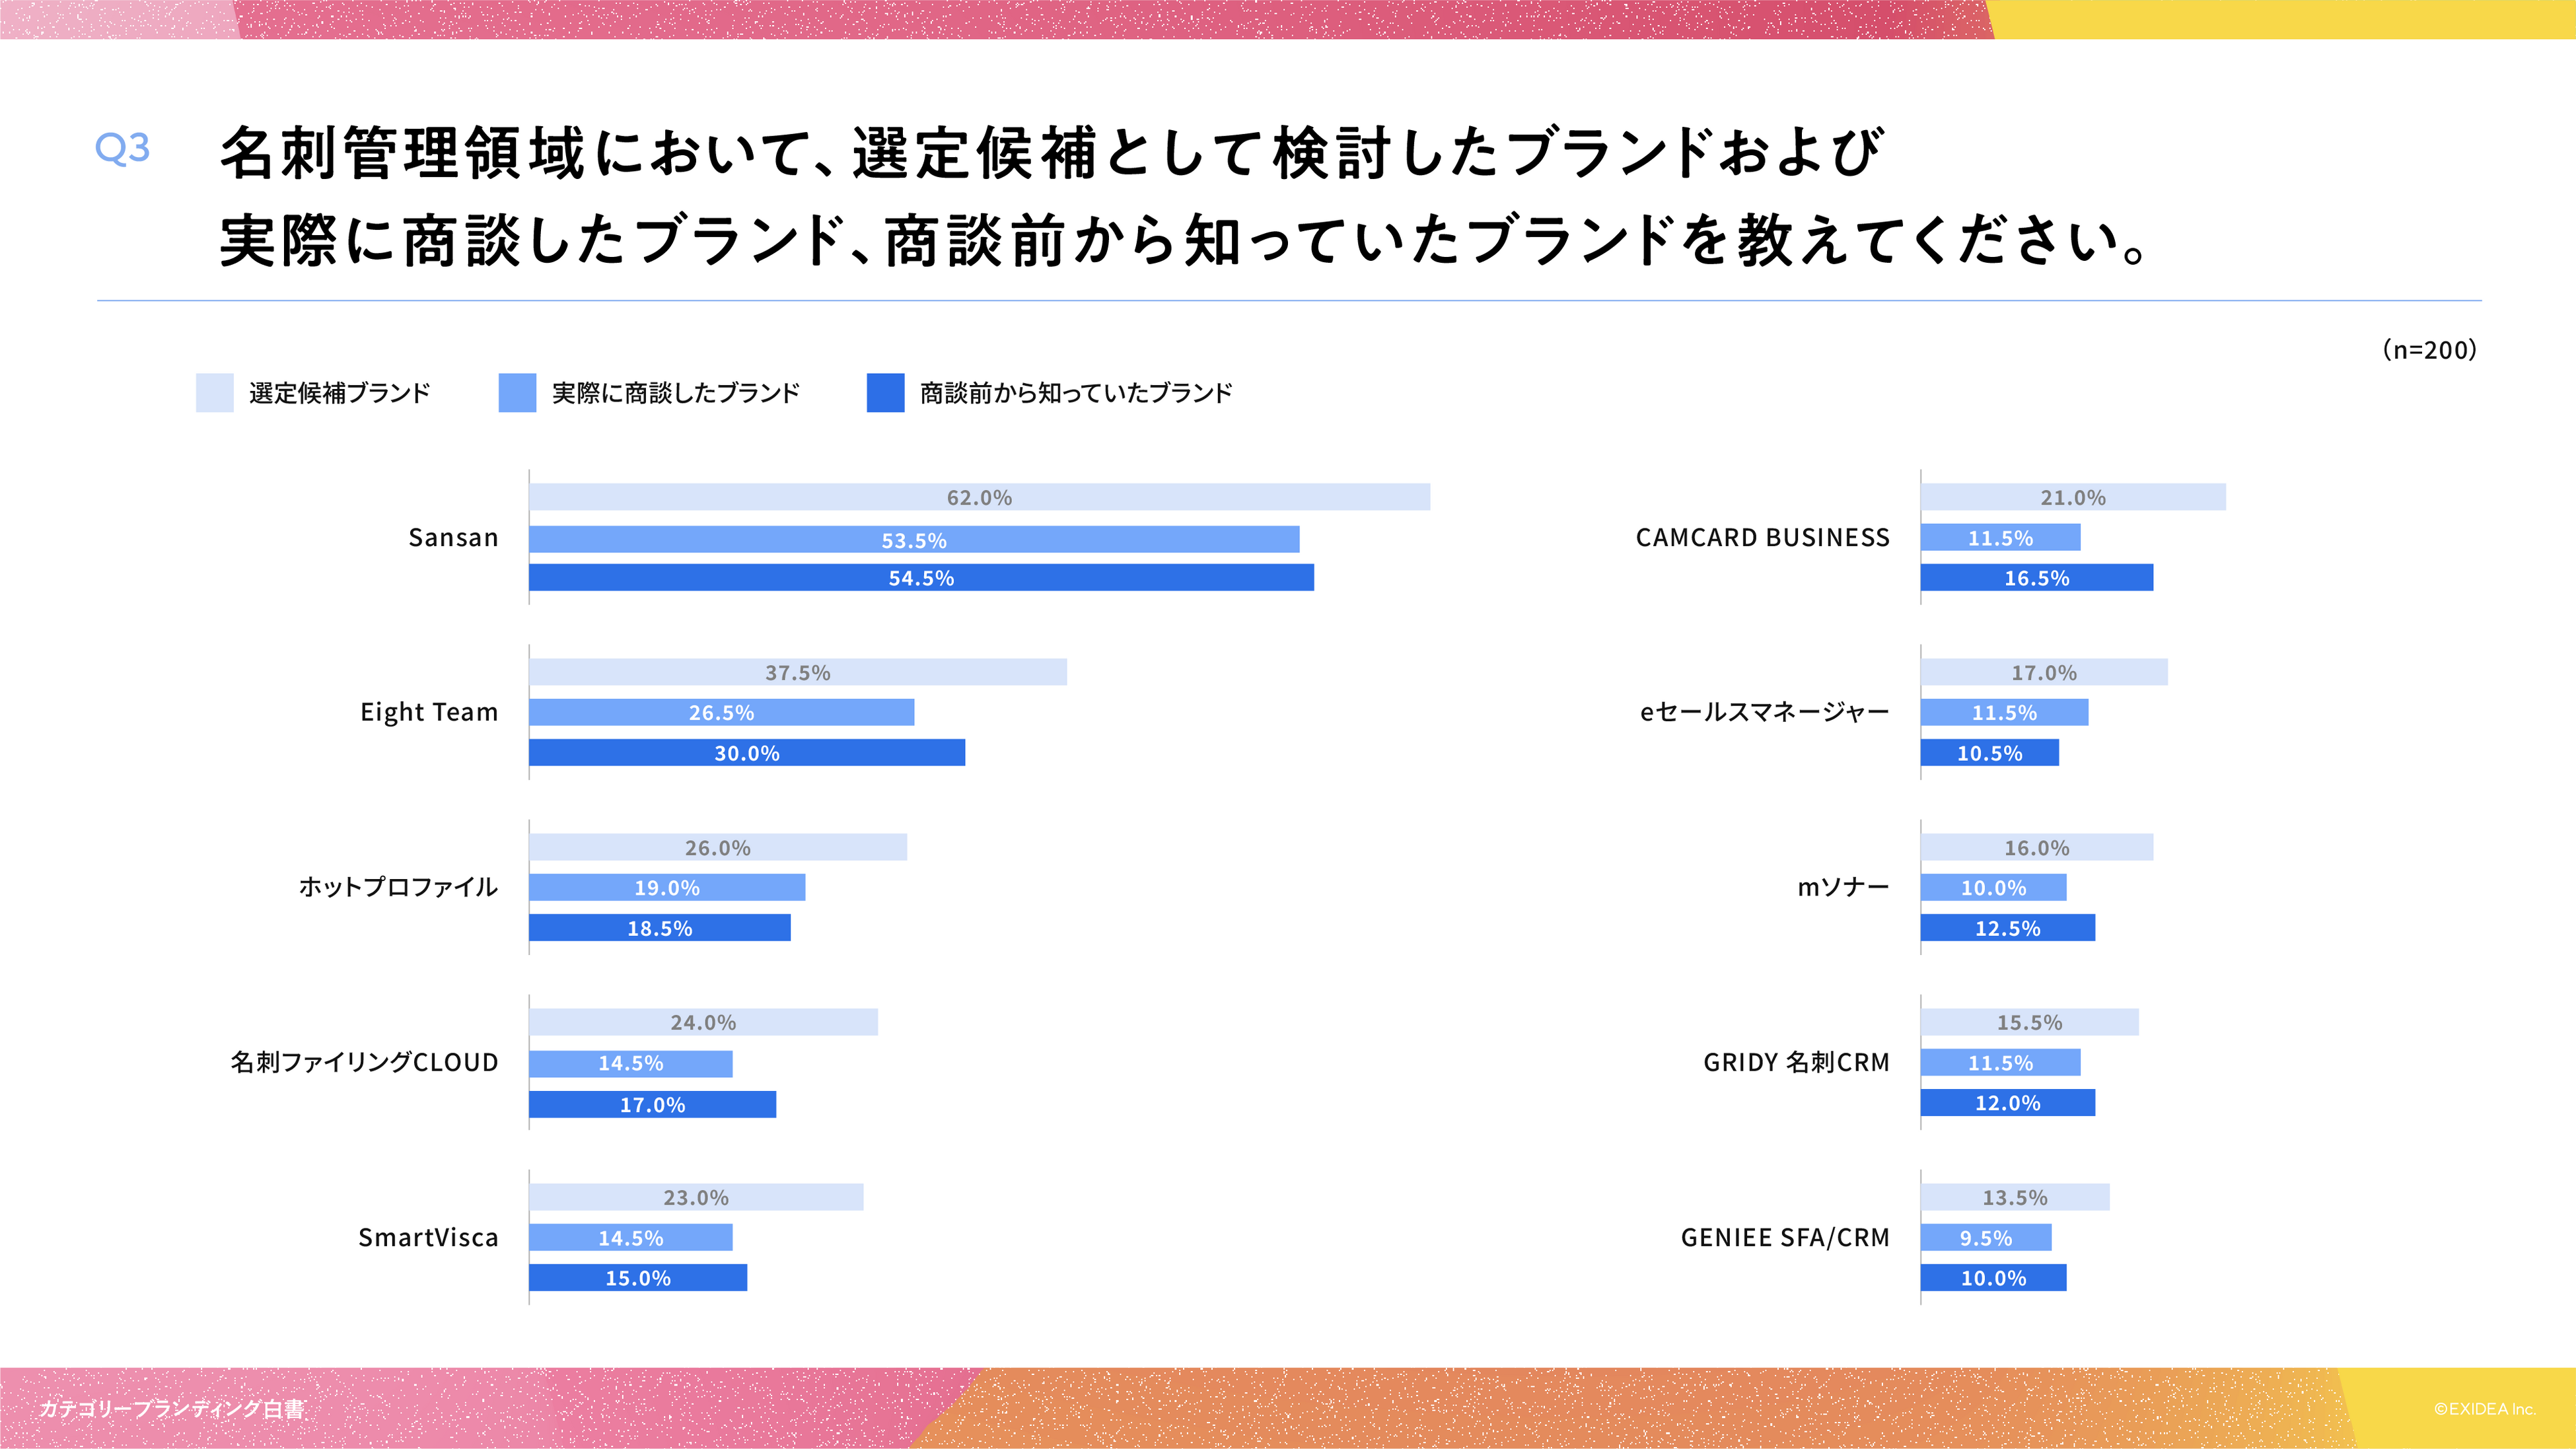2576x1449 pixels.
Task: Click the (n=200) sample size note
Action: [x=2429, y=350]
